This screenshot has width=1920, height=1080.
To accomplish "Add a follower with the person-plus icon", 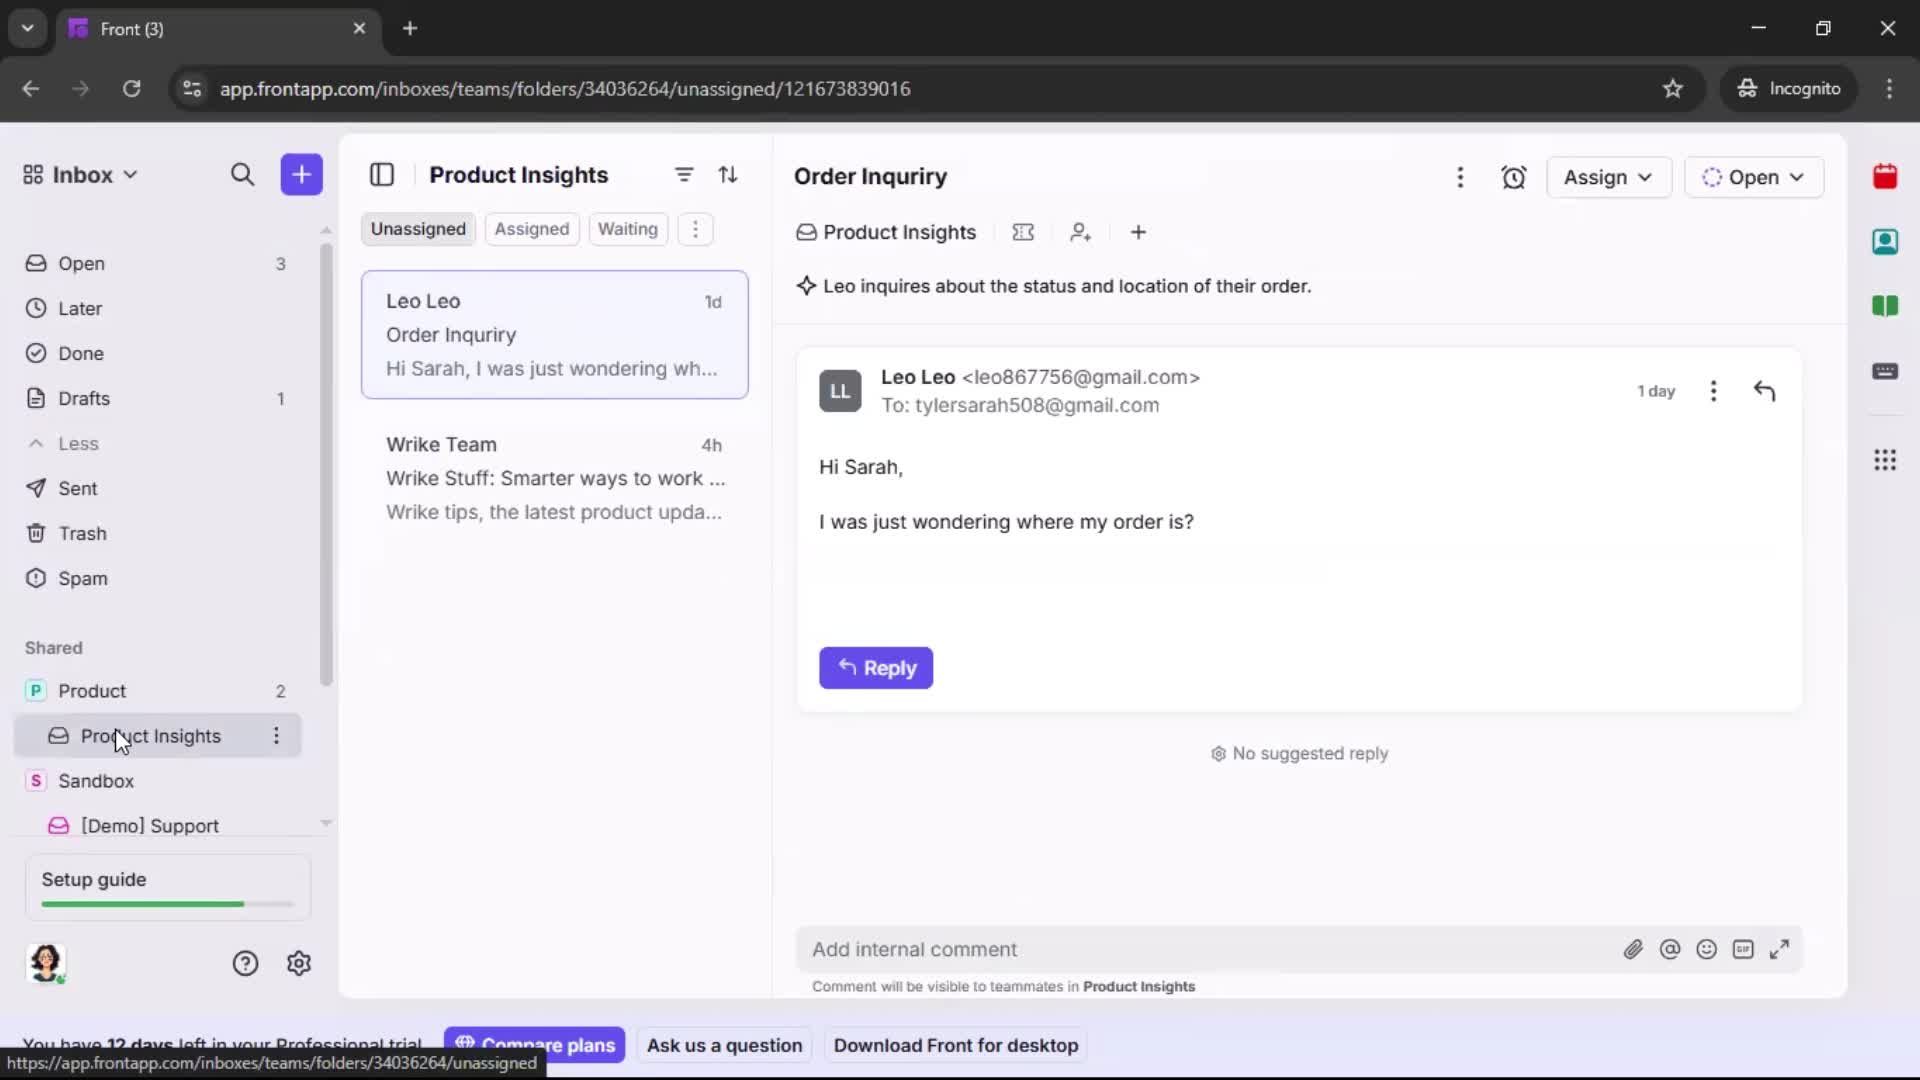I will coord(1081,232).
